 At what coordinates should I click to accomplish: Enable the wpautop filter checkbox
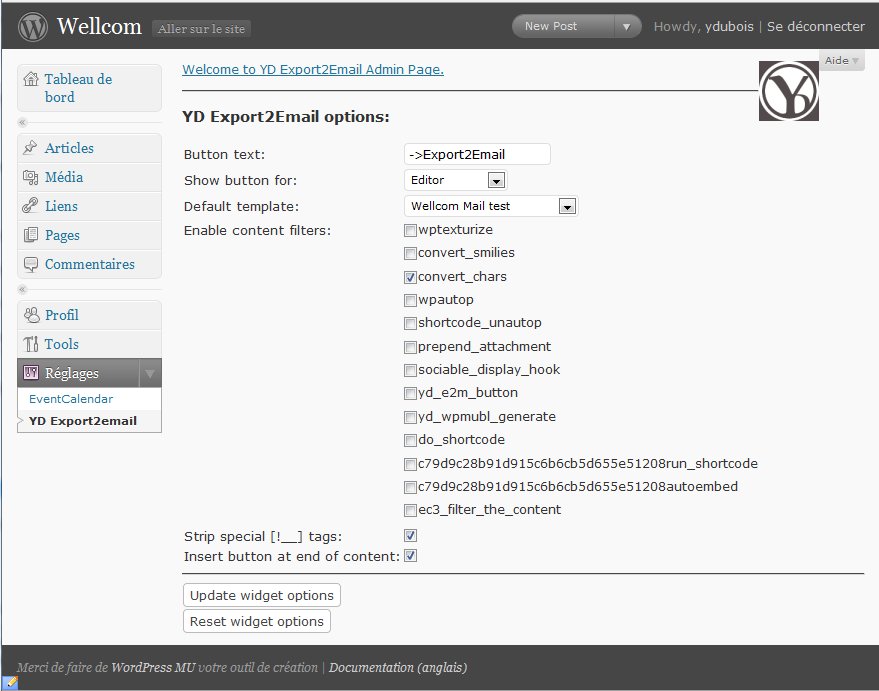click(410, 300)
